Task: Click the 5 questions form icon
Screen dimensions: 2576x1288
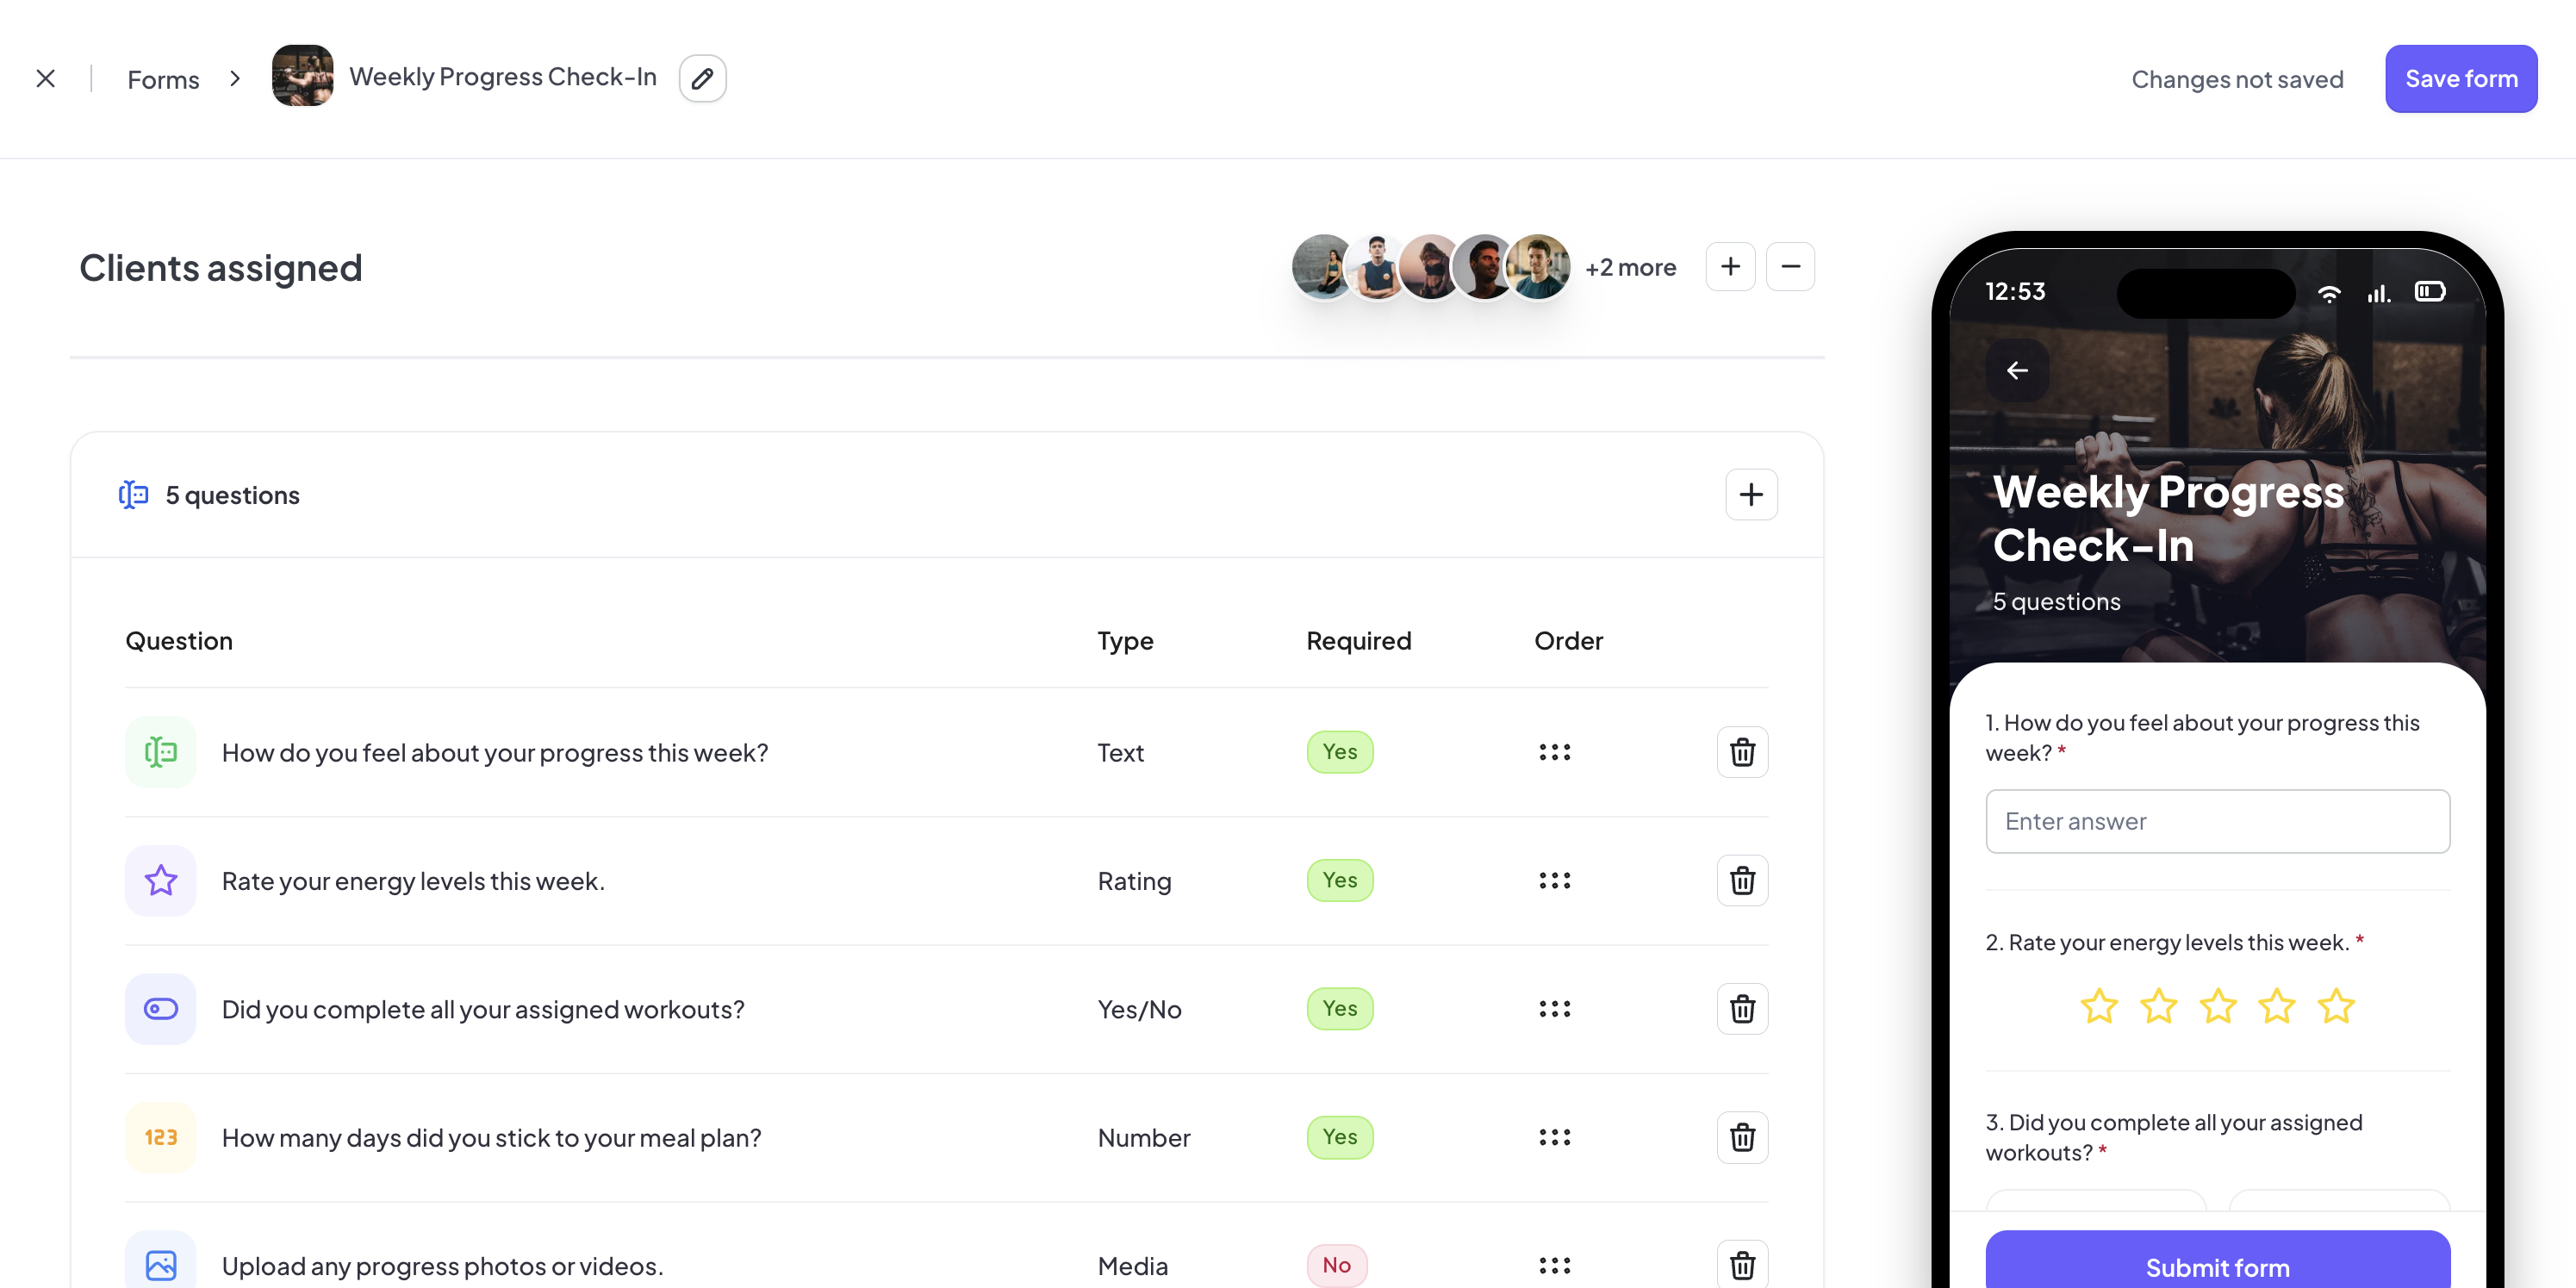Action: 133,494
